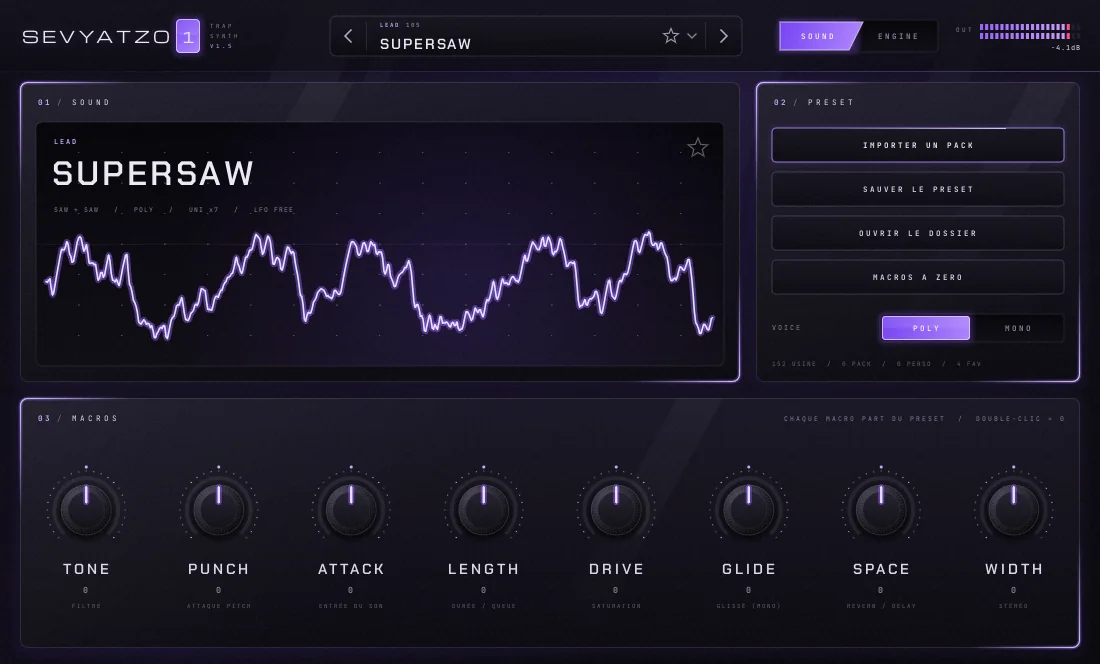The width and height of the screenshot is (1100, 664).
Task: Click the "03 / MACROS" panel heading
Action: 78,419
